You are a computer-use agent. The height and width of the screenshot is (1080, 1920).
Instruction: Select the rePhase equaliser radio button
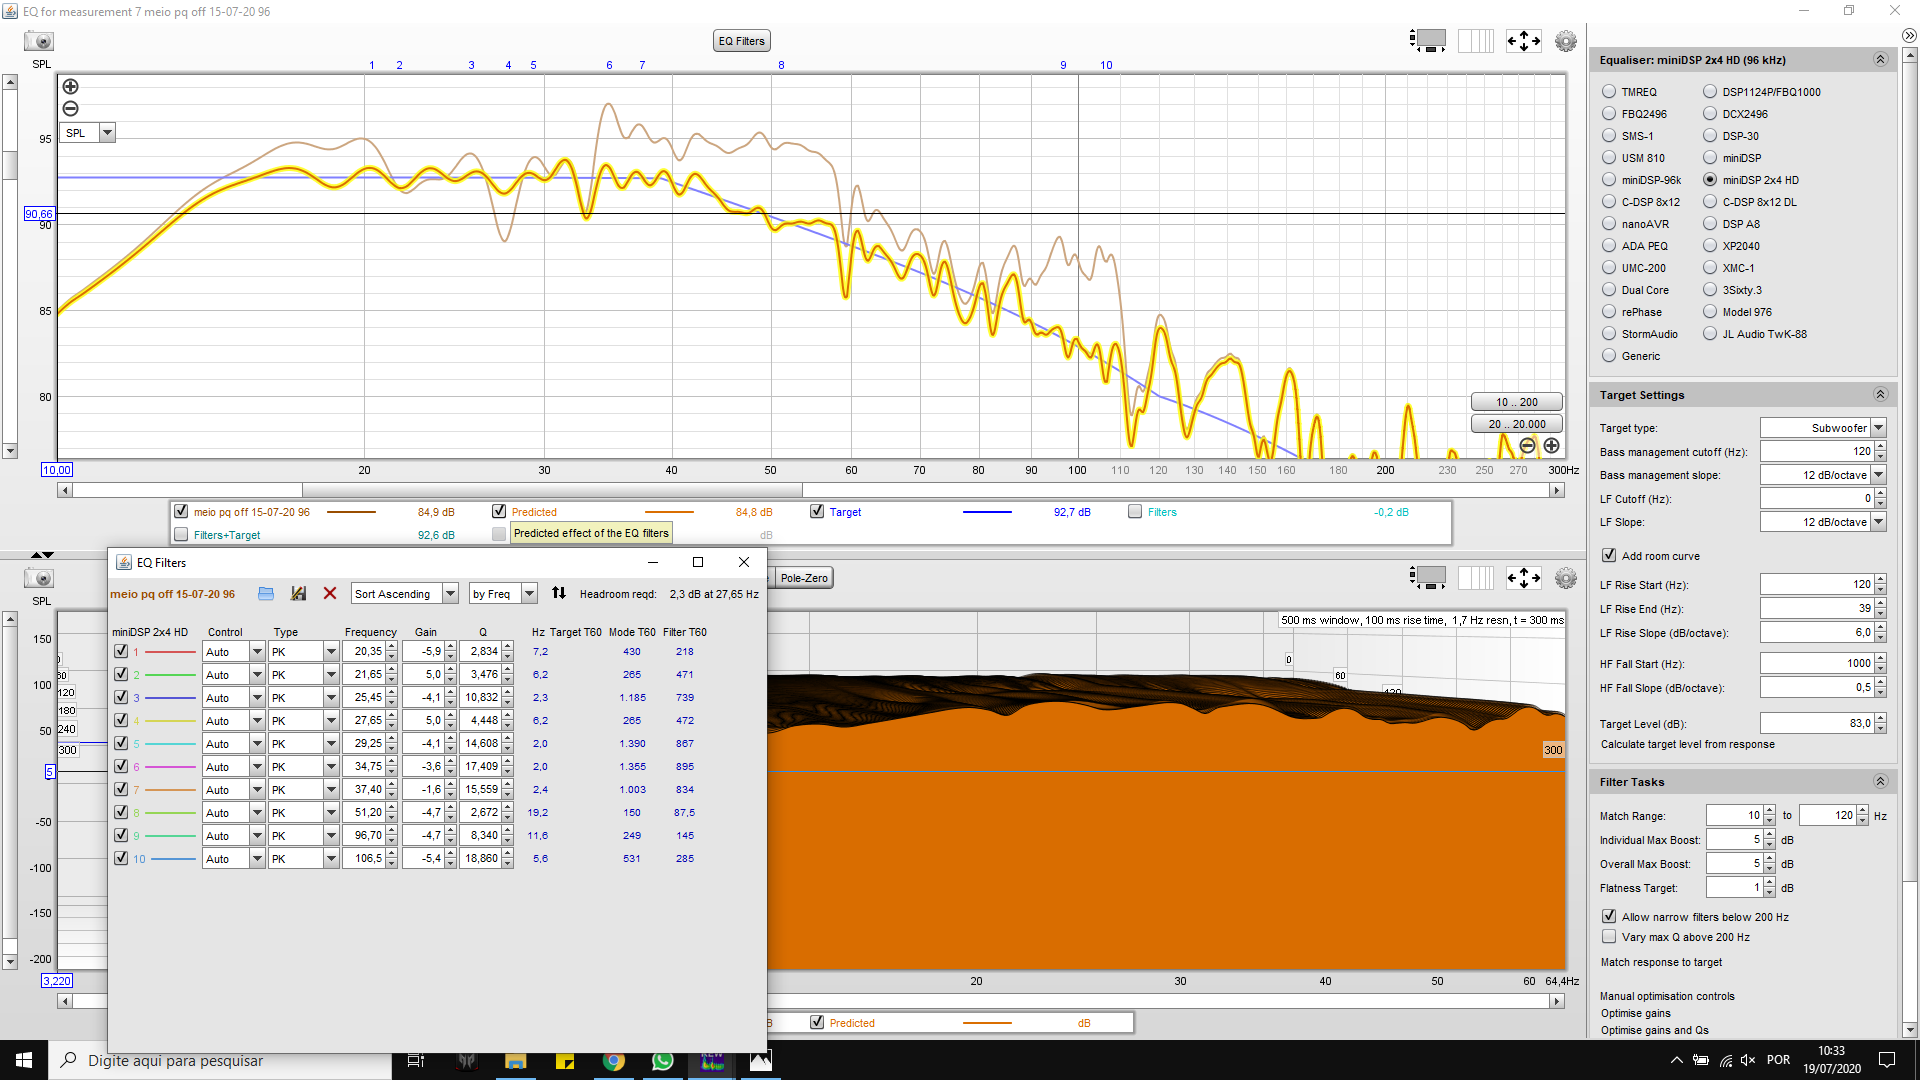(1609, 312)
